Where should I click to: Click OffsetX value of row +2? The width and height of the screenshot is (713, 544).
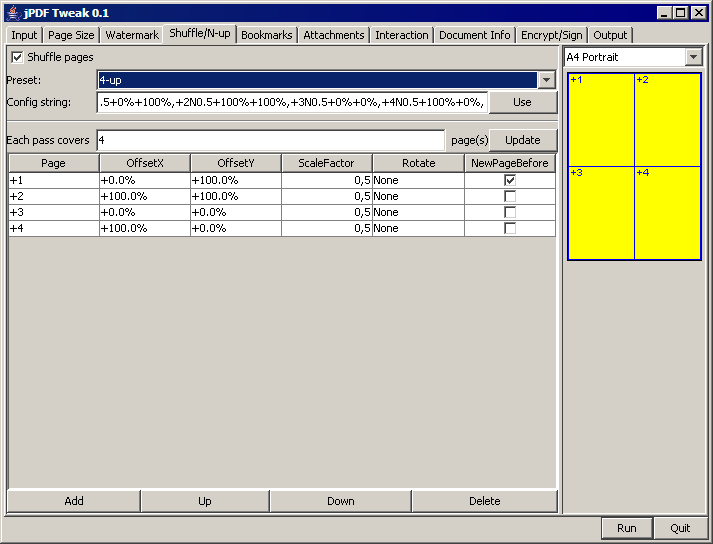click(145, 196)
